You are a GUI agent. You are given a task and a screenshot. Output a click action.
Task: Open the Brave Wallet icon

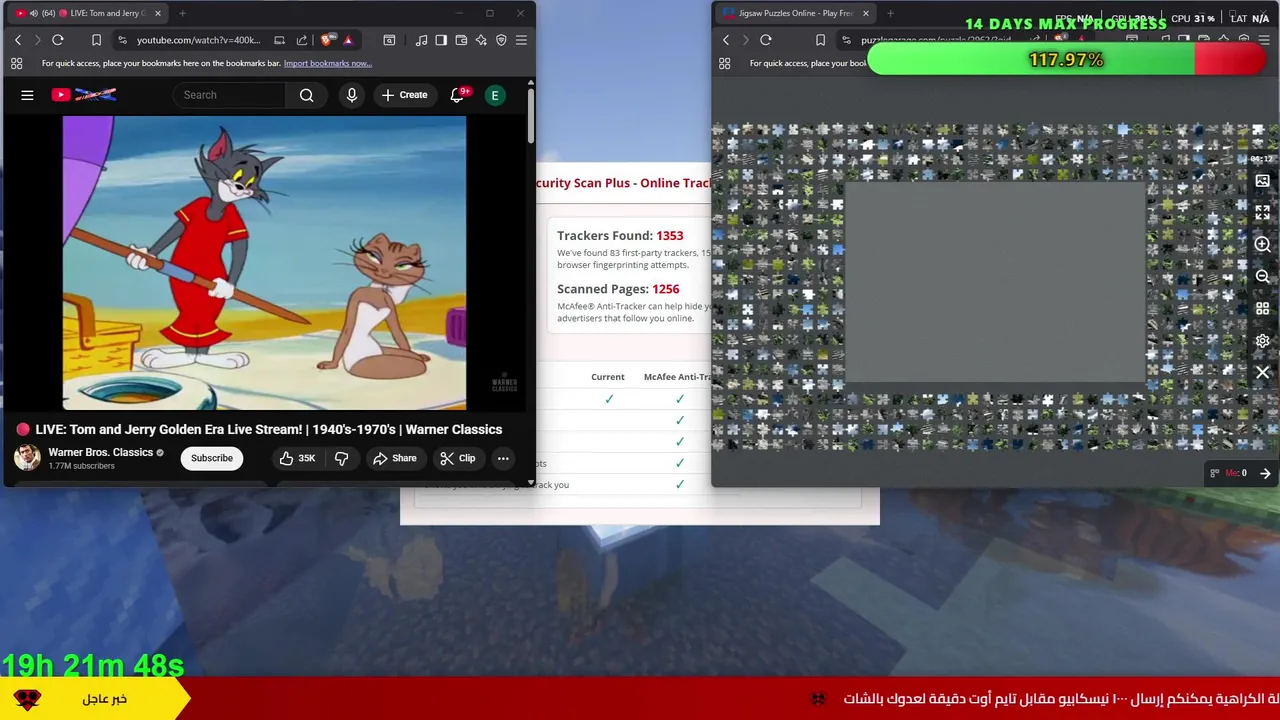tap(461, 40)
